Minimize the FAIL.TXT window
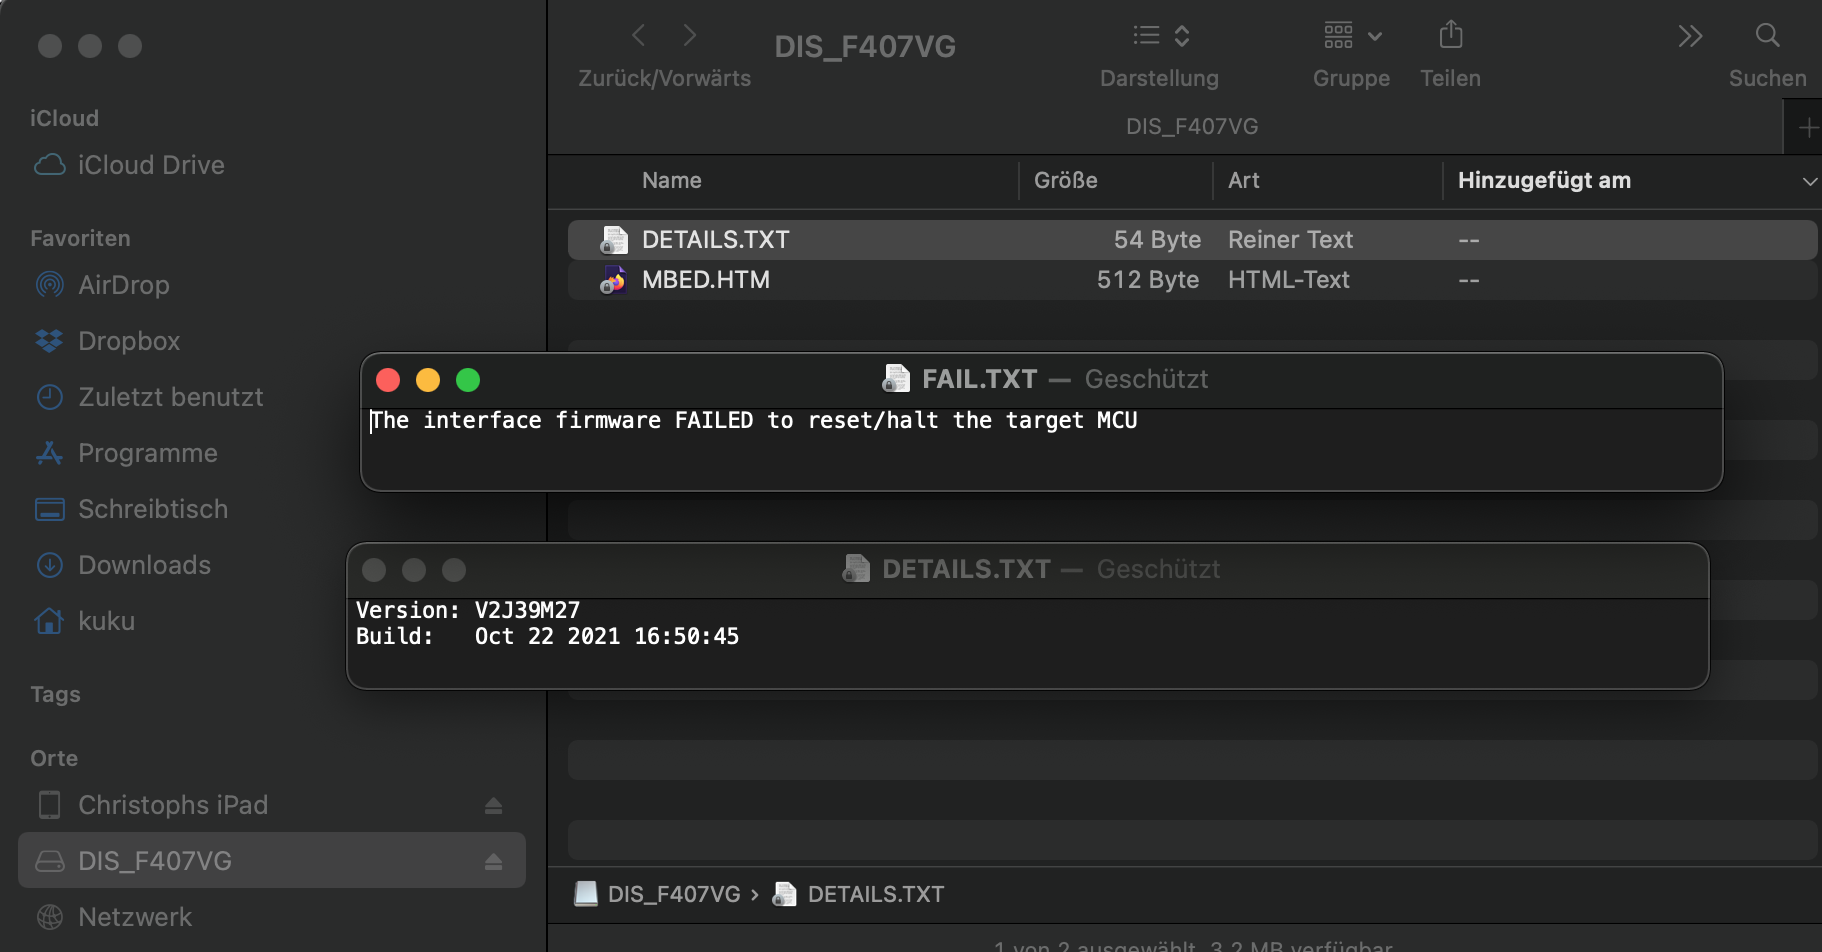Viewport: 1822px width, 952px height. (x=428, y=380)
